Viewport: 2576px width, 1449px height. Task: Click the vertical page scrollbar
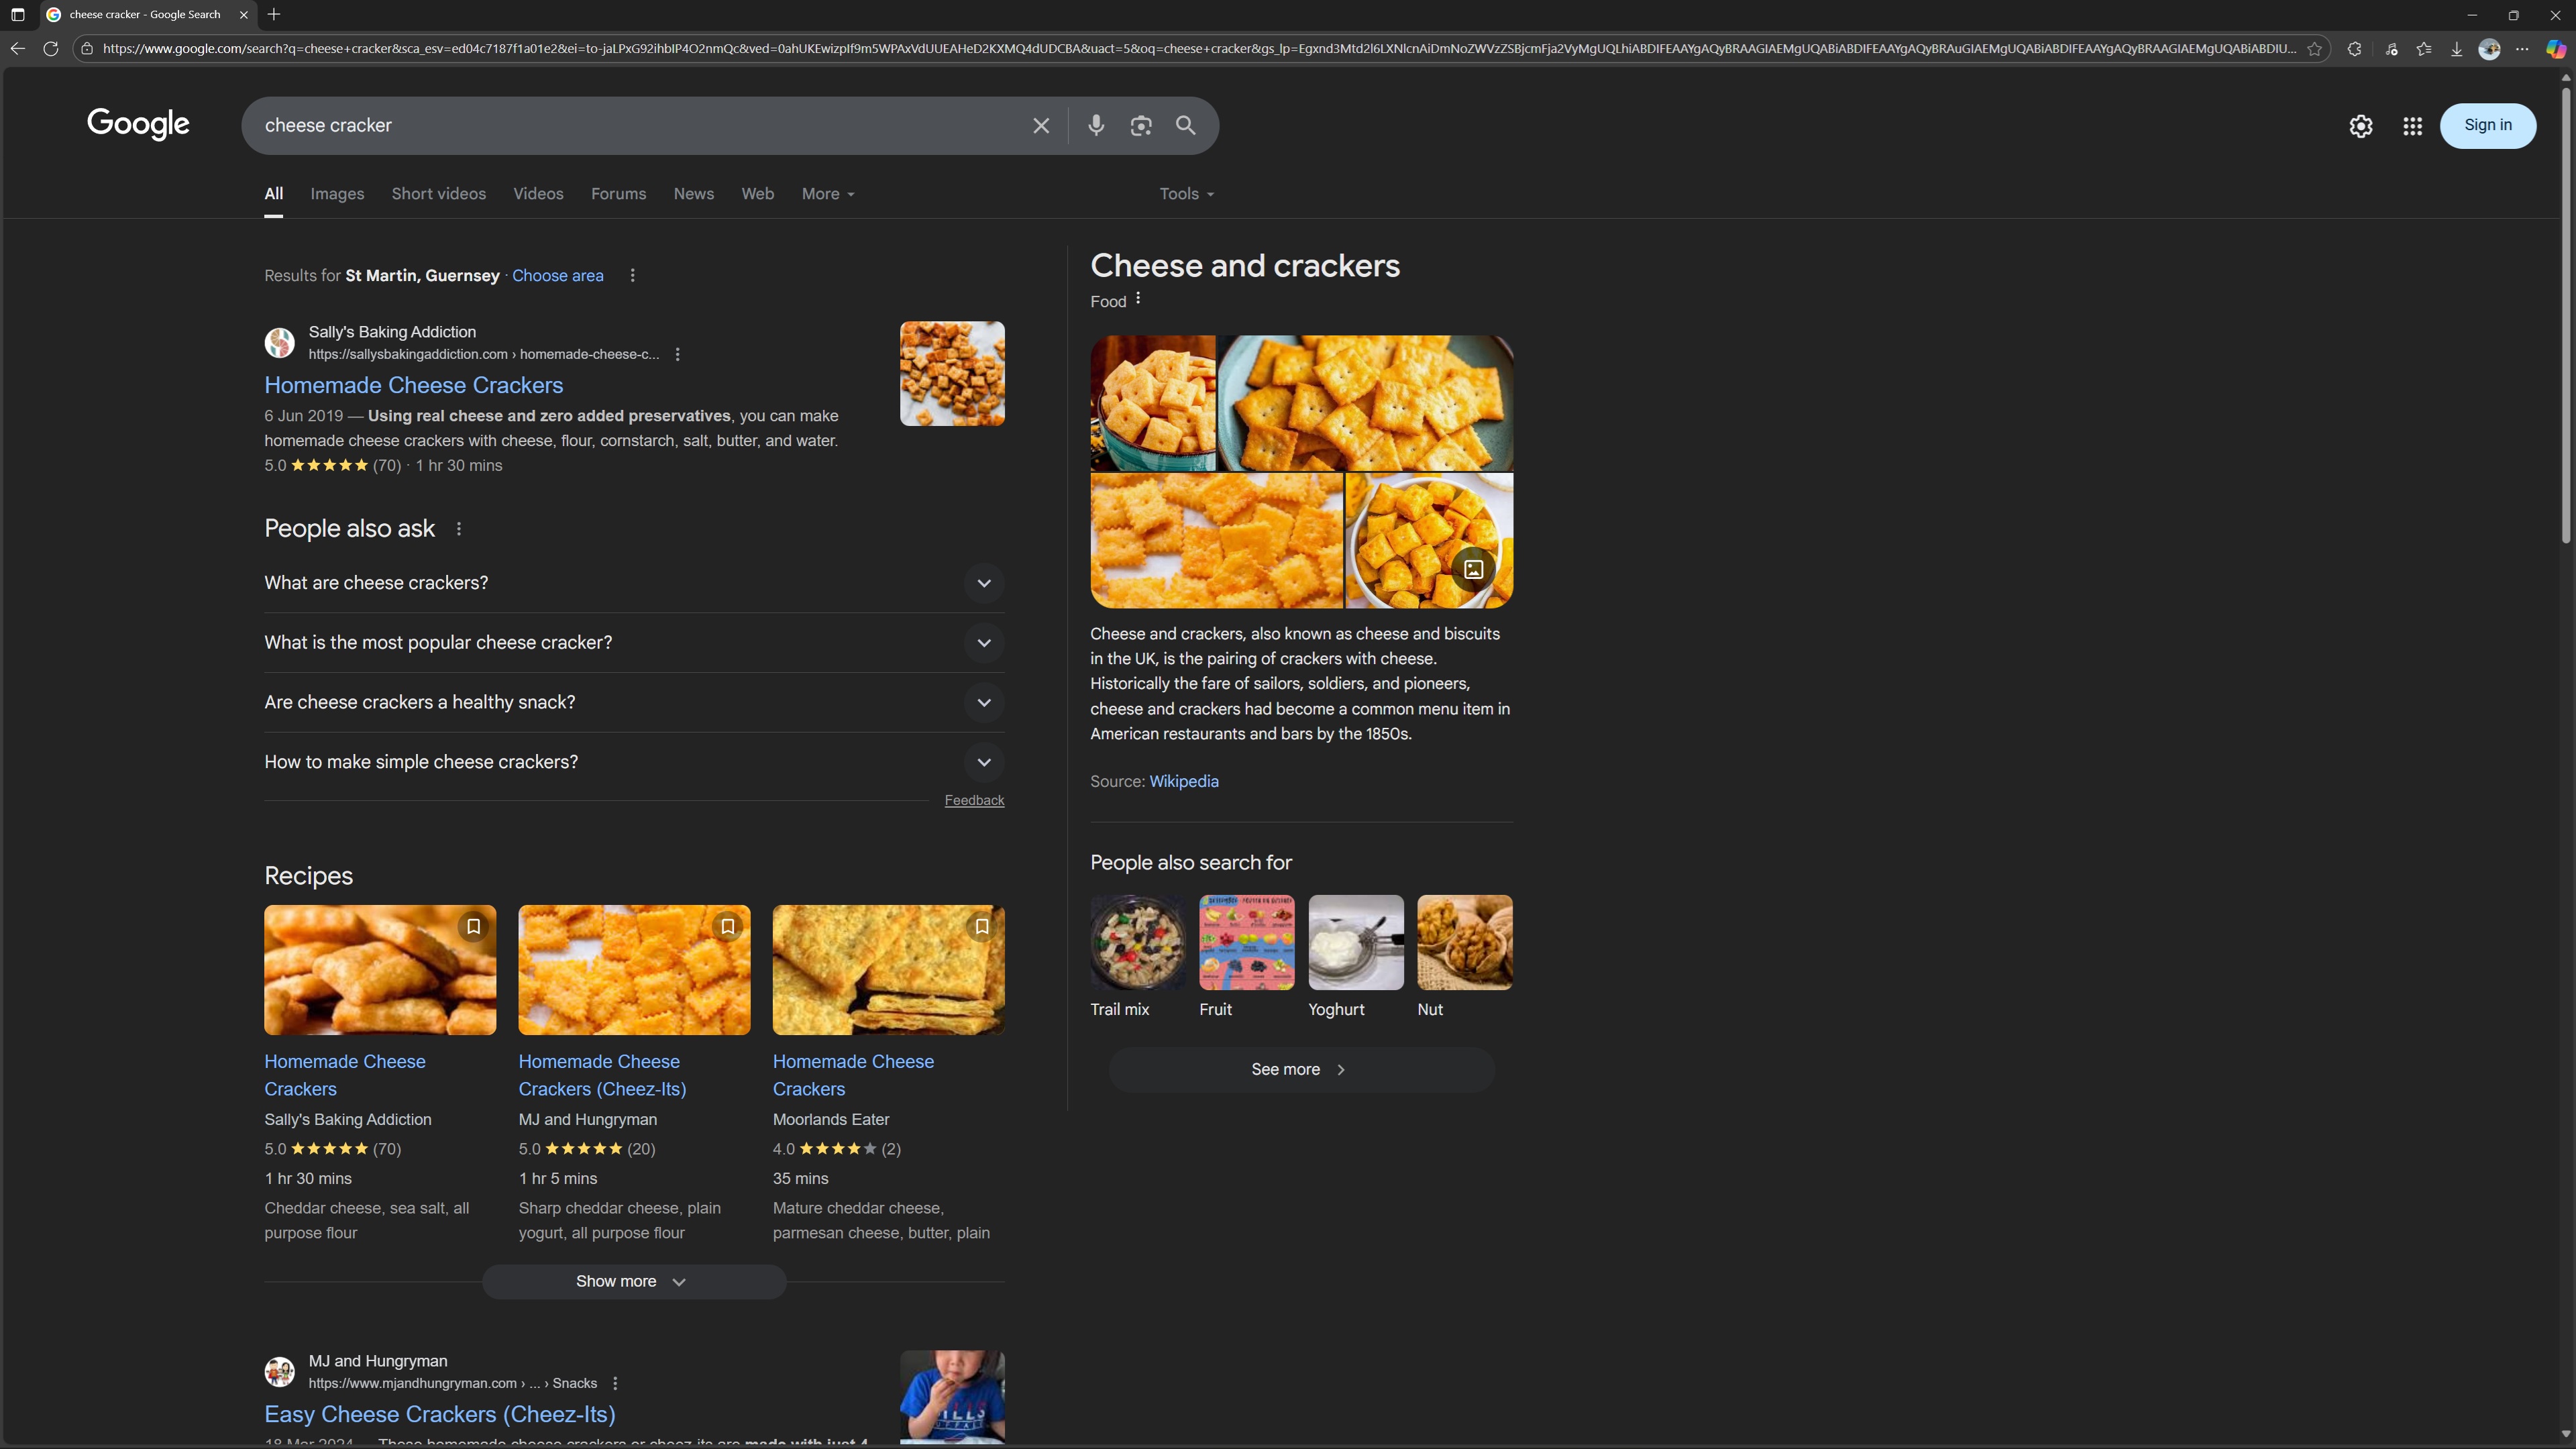tap(2566, 316)
